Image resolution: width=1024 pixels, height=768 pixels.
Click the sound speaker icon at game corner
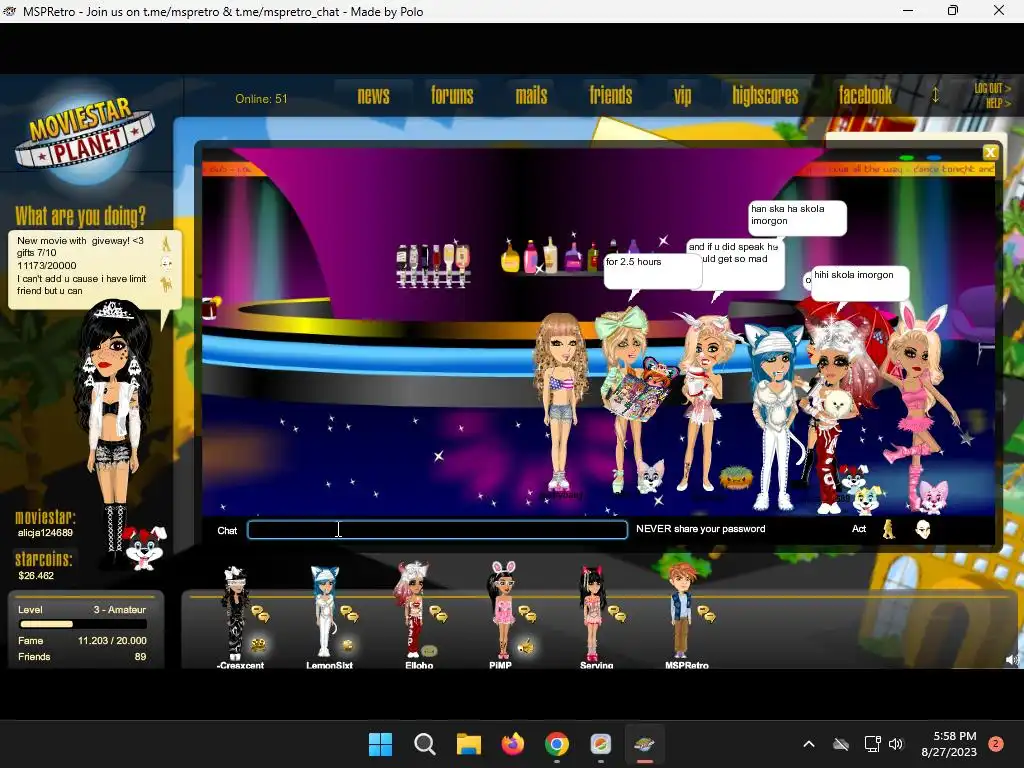pyautogui.click(x=1012, y=660)
